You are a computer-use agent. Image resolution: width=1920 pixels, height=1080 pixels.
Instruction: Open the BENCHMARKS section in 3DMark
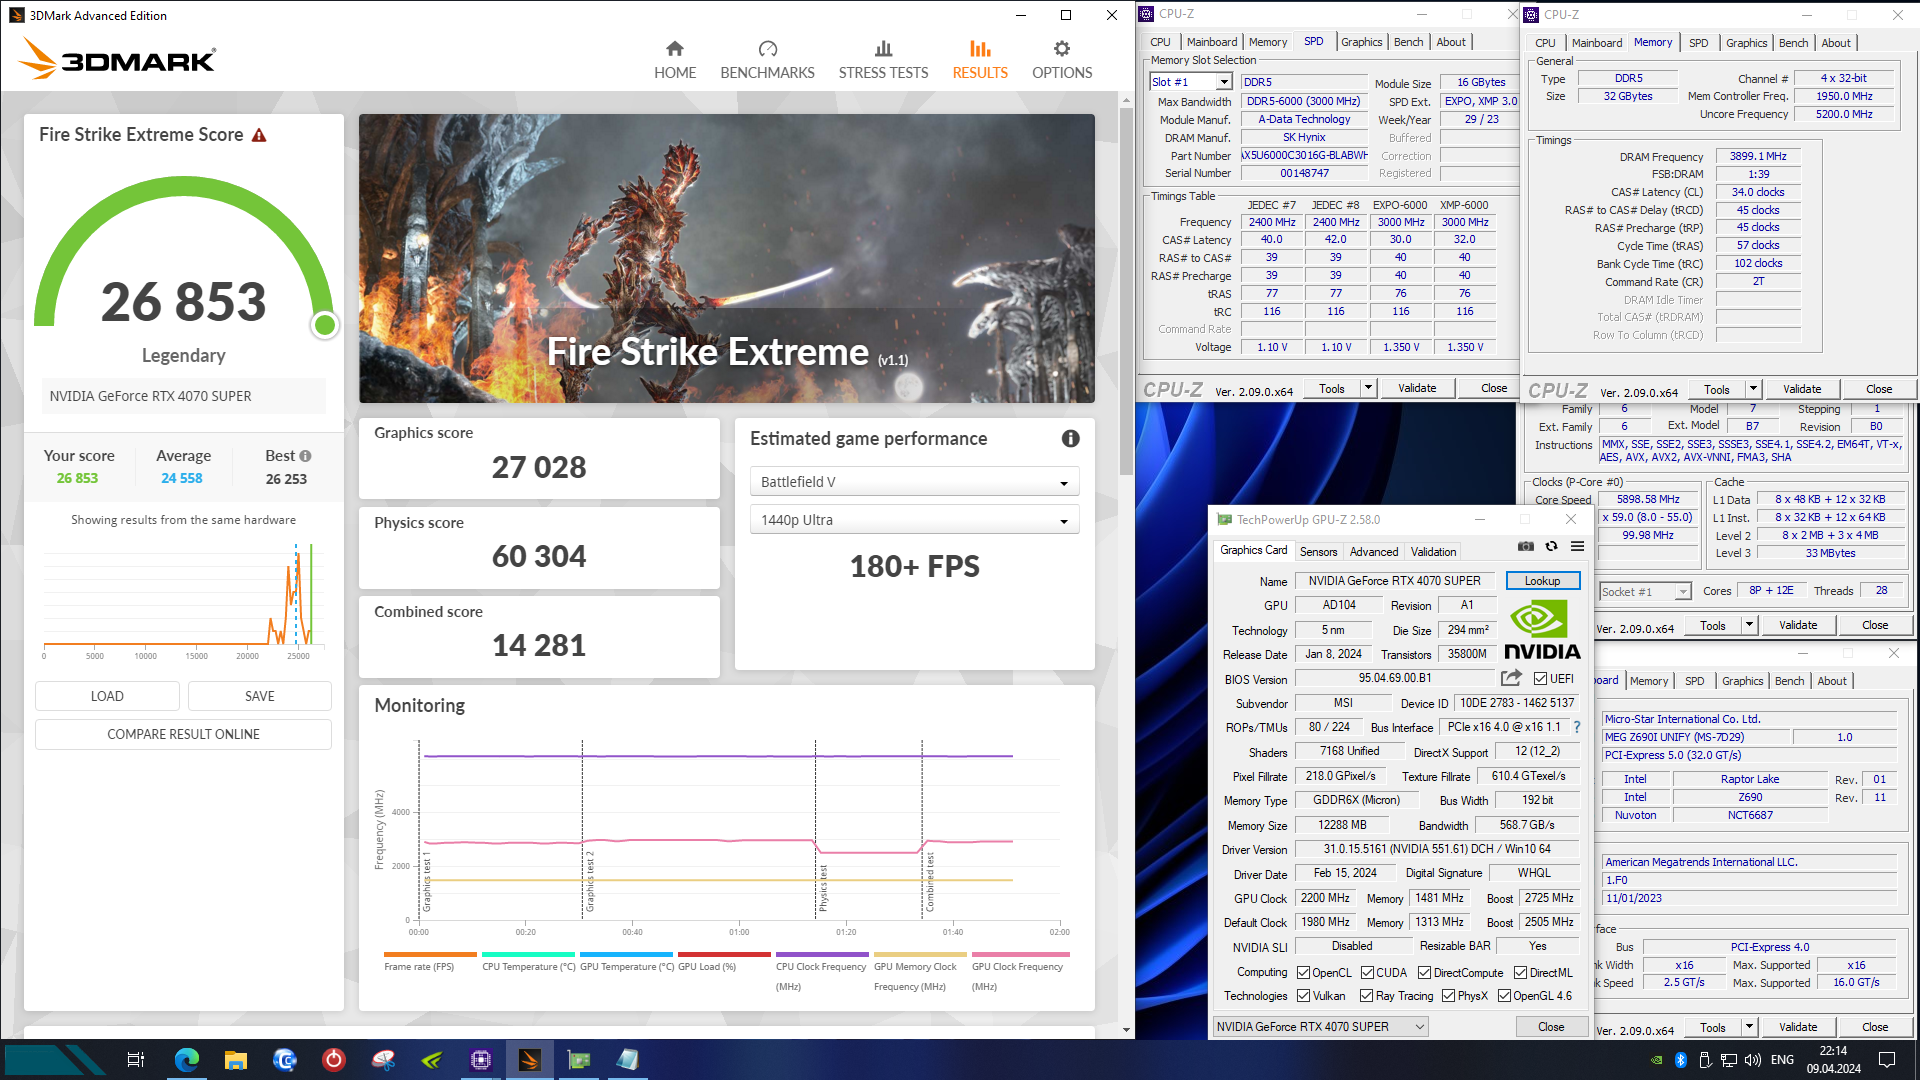767,60
